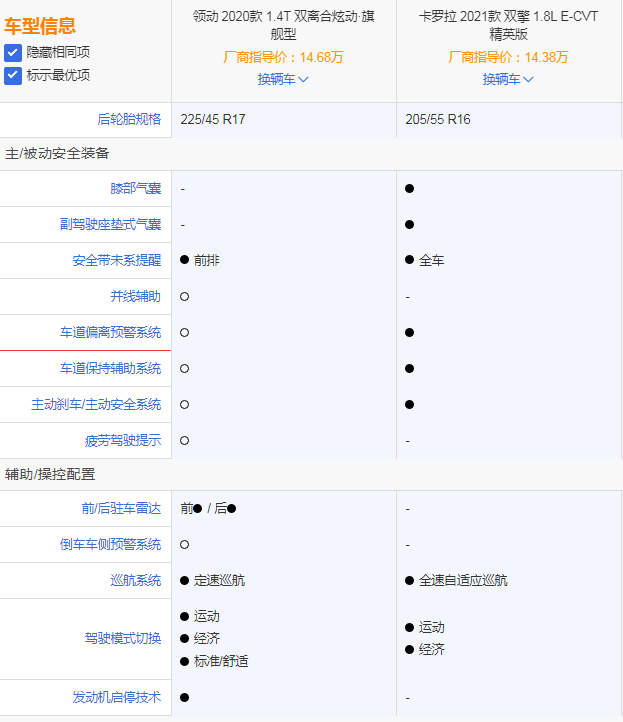The image size is (623, 722).
Task: Click 车道保持辅助系统 row label
Action: point(110,368)
